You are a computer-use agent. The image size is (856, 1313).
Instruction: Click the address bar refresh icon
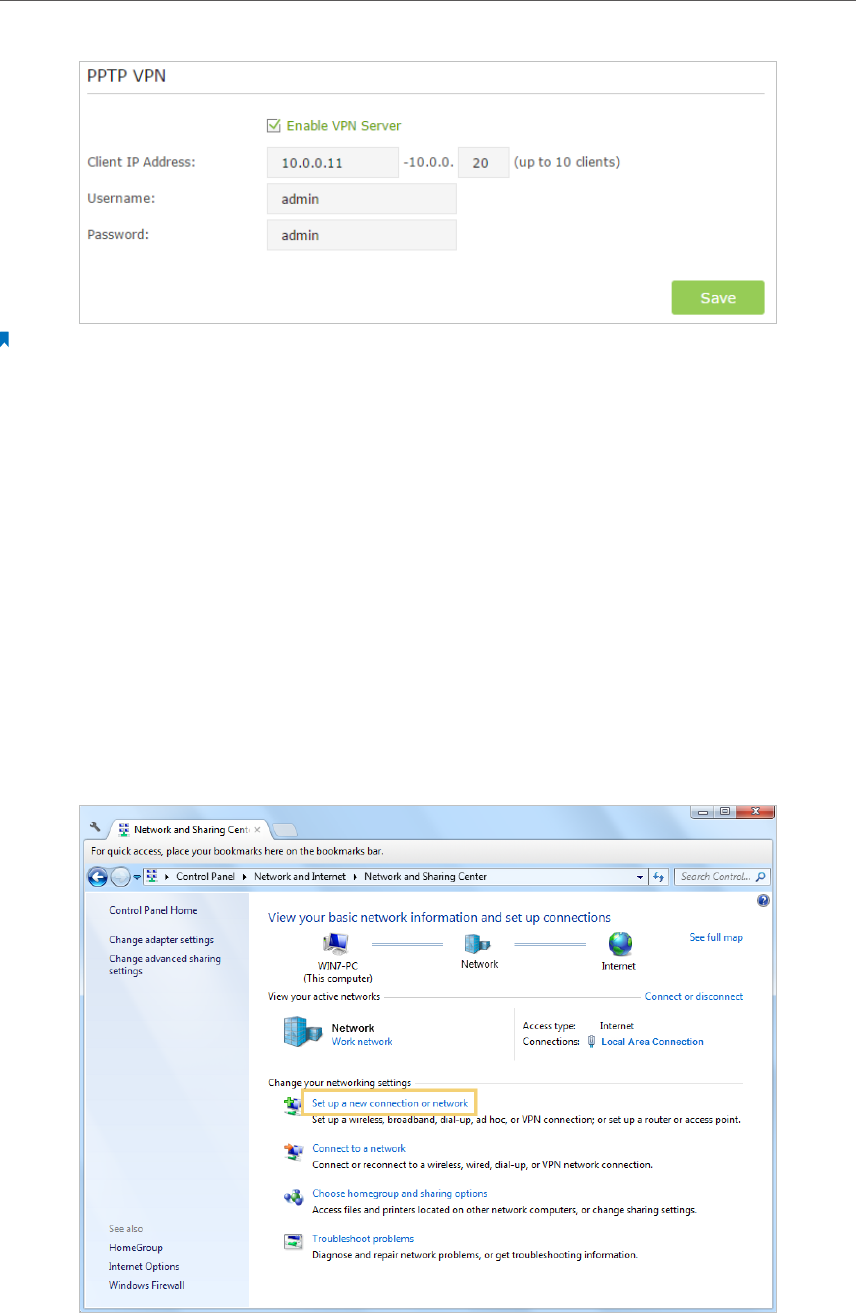coord(659,877)
